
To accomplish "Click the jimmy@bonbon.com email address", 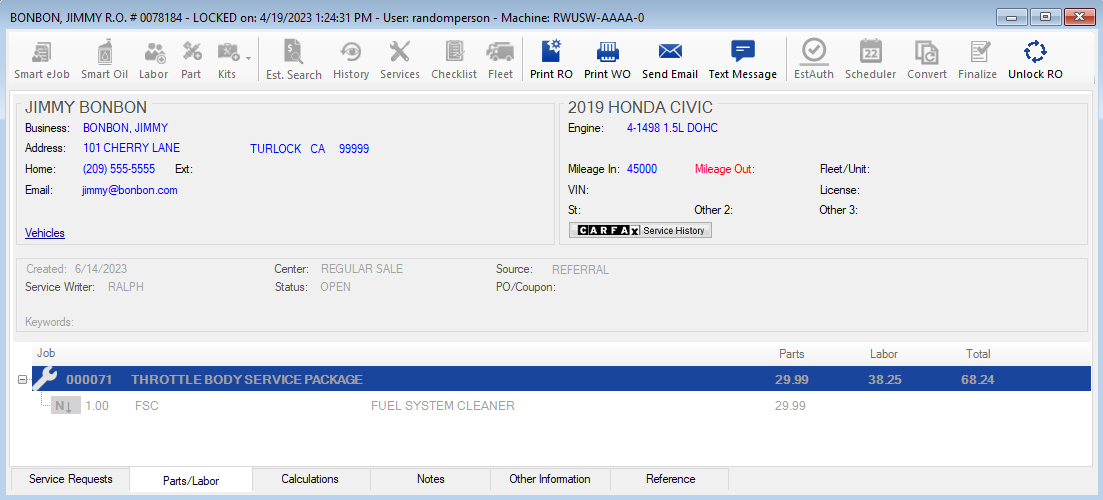I will tap(130, 190).
